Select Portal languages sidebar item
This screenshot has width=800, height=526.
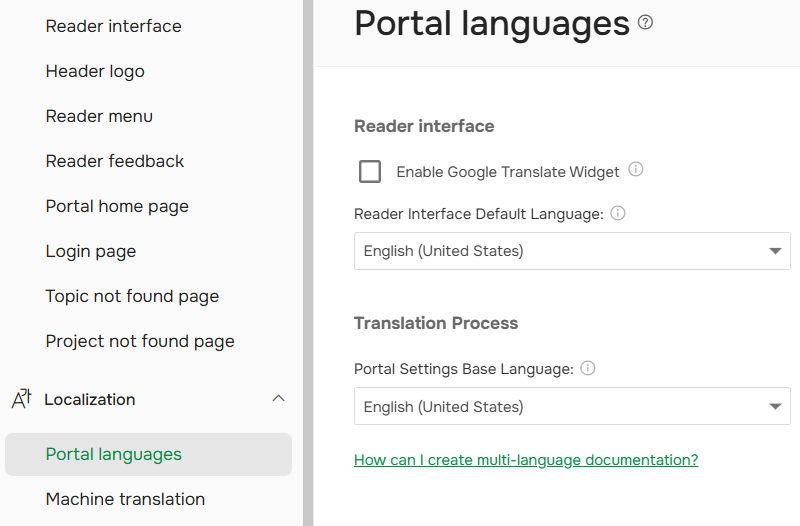point(148,454)
